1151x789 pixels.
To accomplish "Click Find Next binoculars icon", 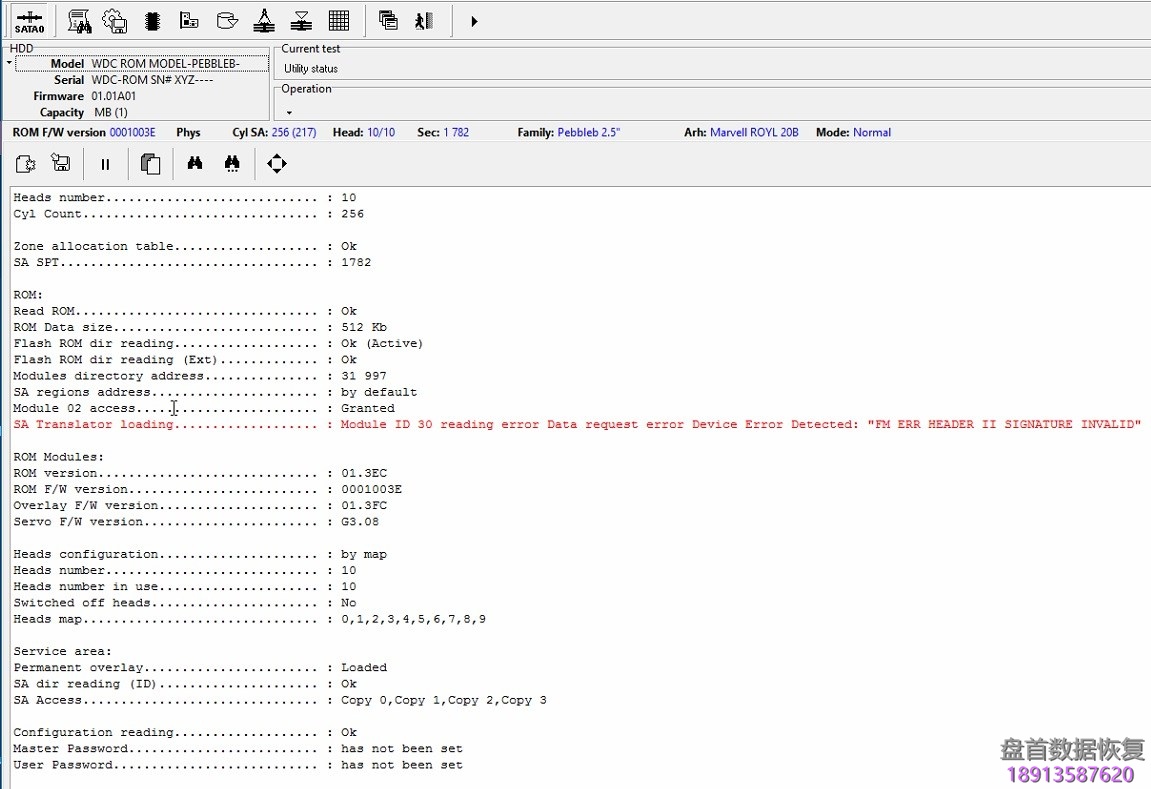I will click(232, 163).
